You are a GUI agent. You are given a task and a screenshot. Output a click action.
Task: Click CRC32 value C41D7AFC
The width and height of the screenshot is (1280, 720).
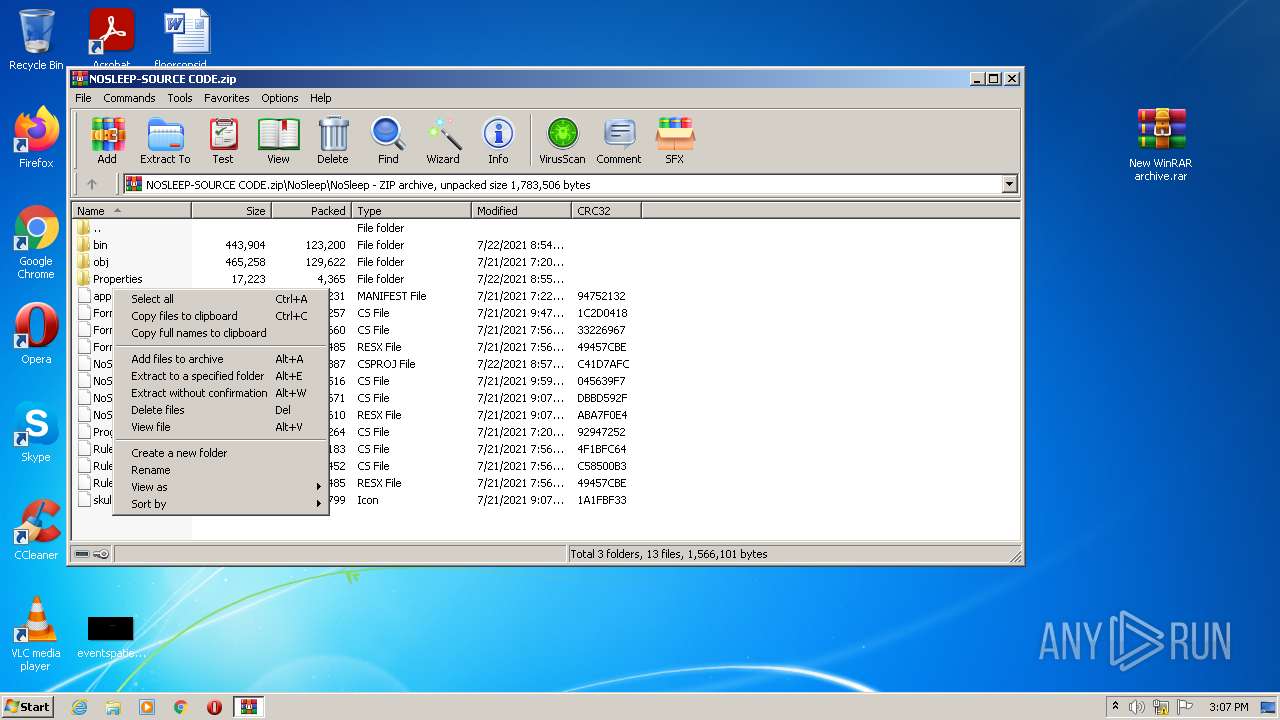click(602, 364)
